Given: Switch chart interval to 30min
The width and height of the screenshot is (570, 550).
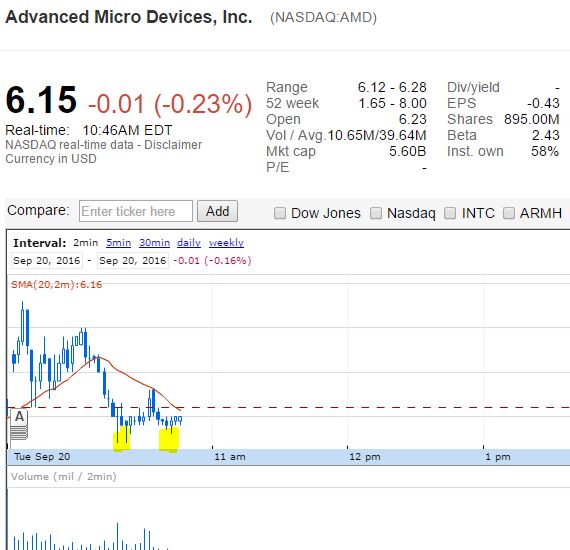Looking at the screenshot, I should pos(154,242).
